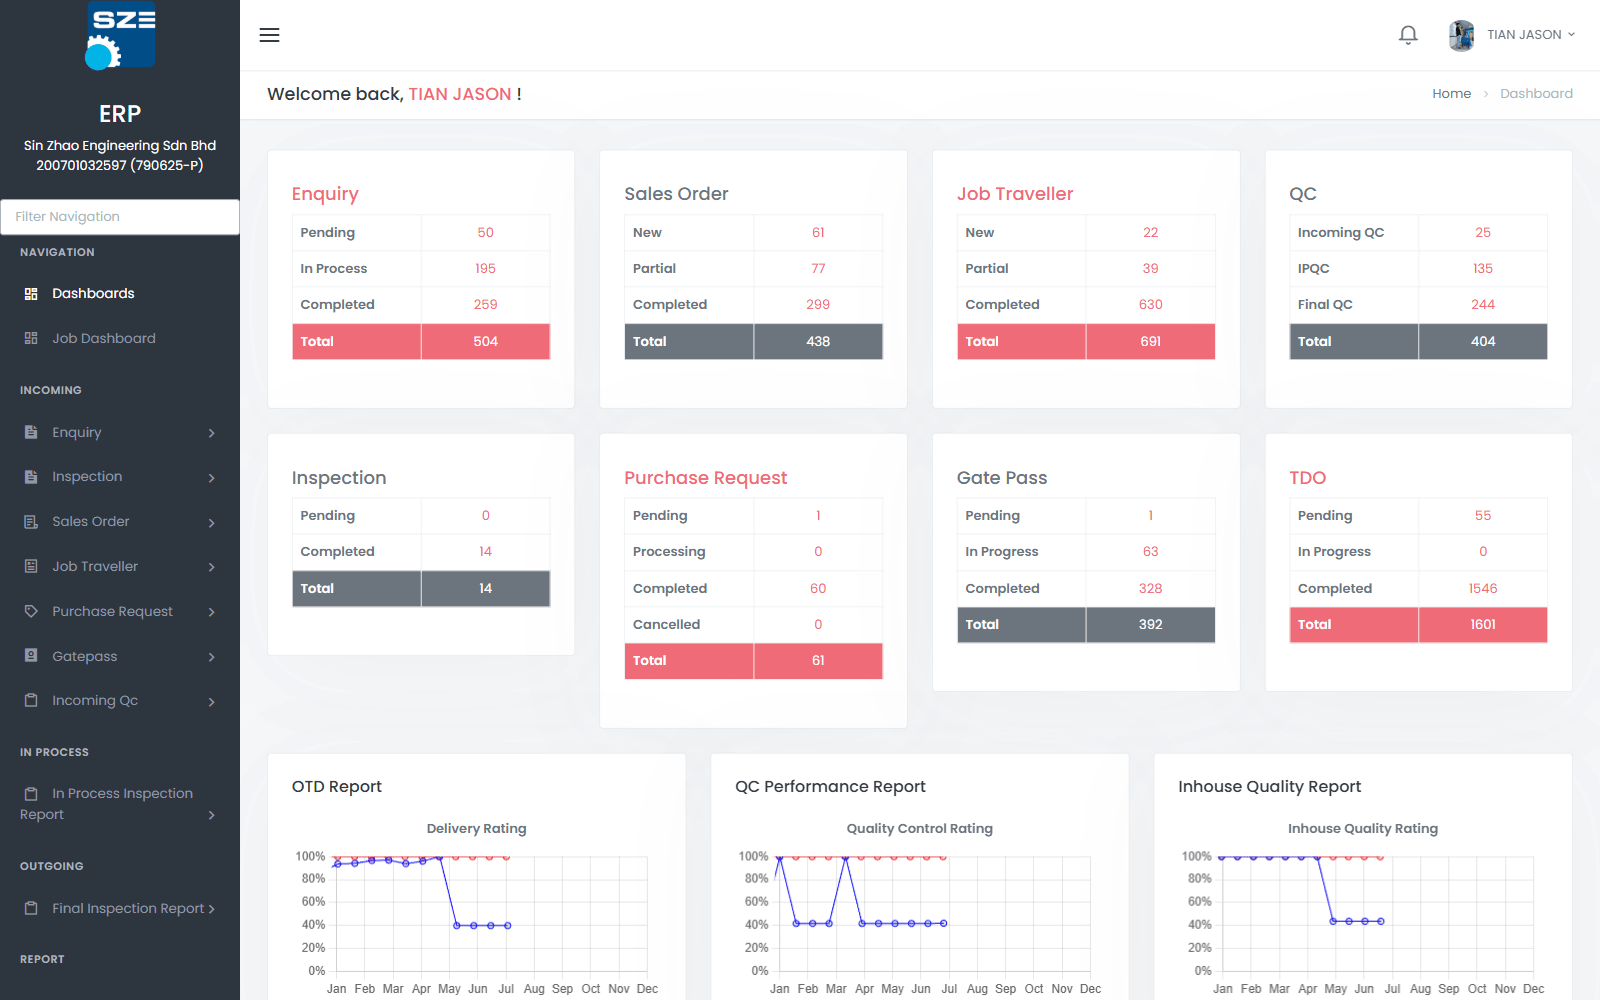Expand the In Process Inspection Report chevron
Screen dimensions: 1600x1000
(x=212, y=815)
